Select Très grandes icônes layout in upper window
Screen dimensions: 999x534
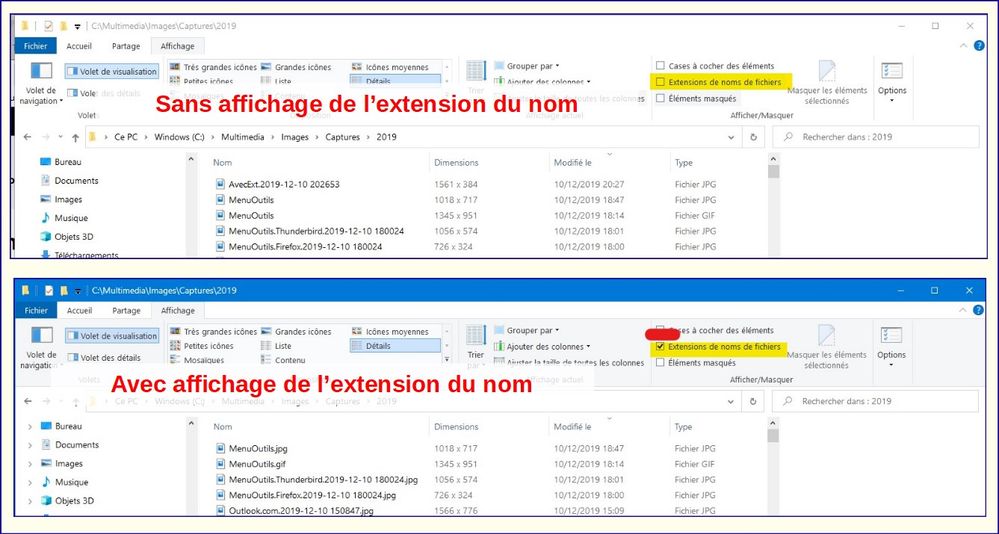213,67
